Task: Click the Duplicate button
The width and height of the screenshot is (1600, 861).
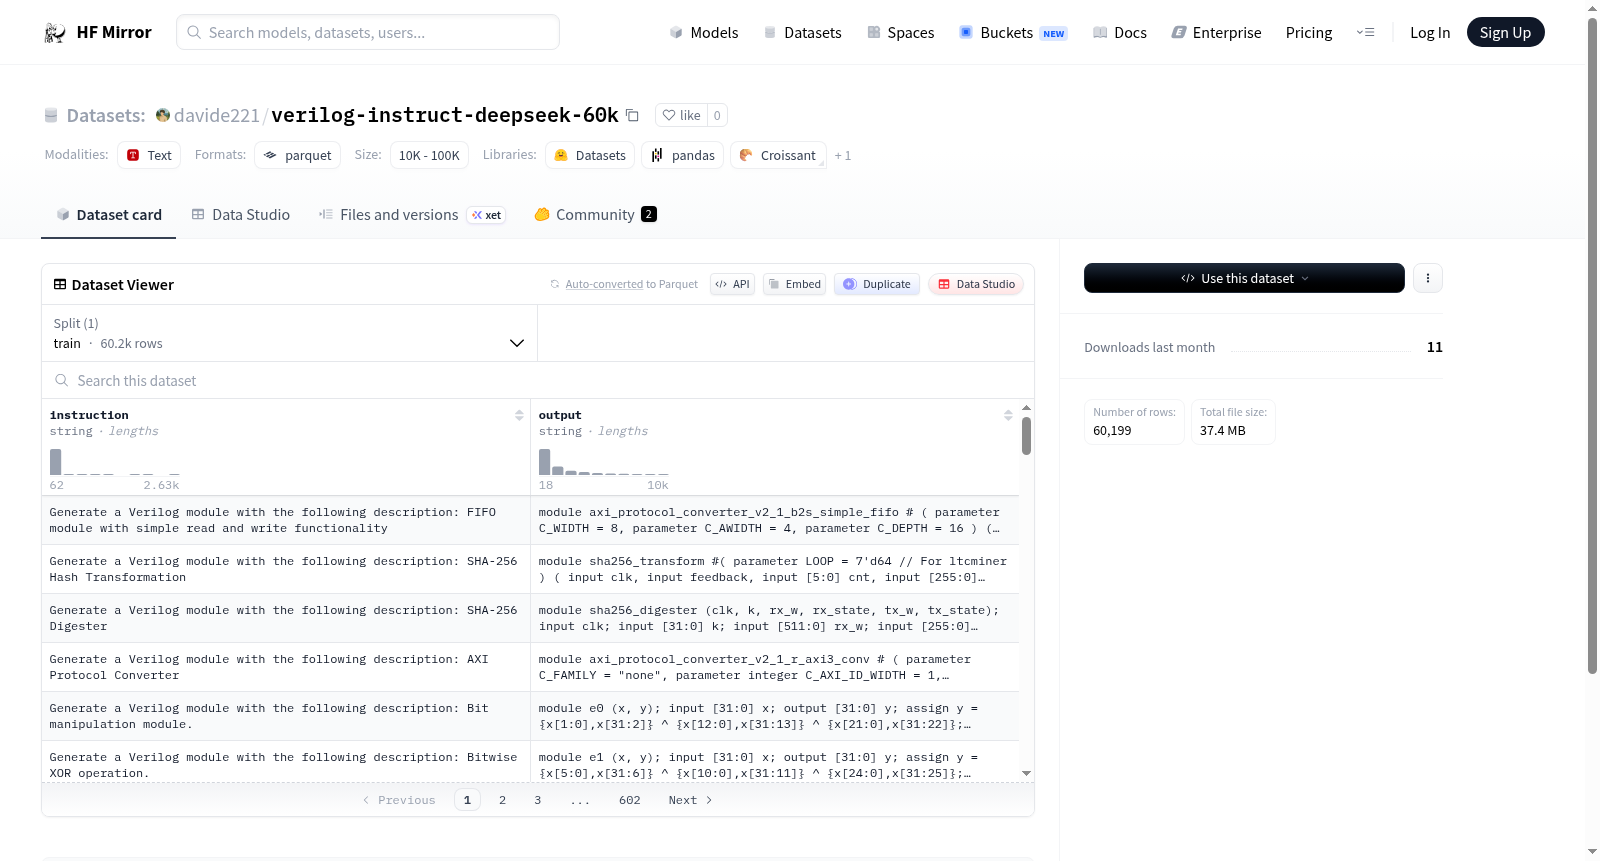Action: point(877,284)
